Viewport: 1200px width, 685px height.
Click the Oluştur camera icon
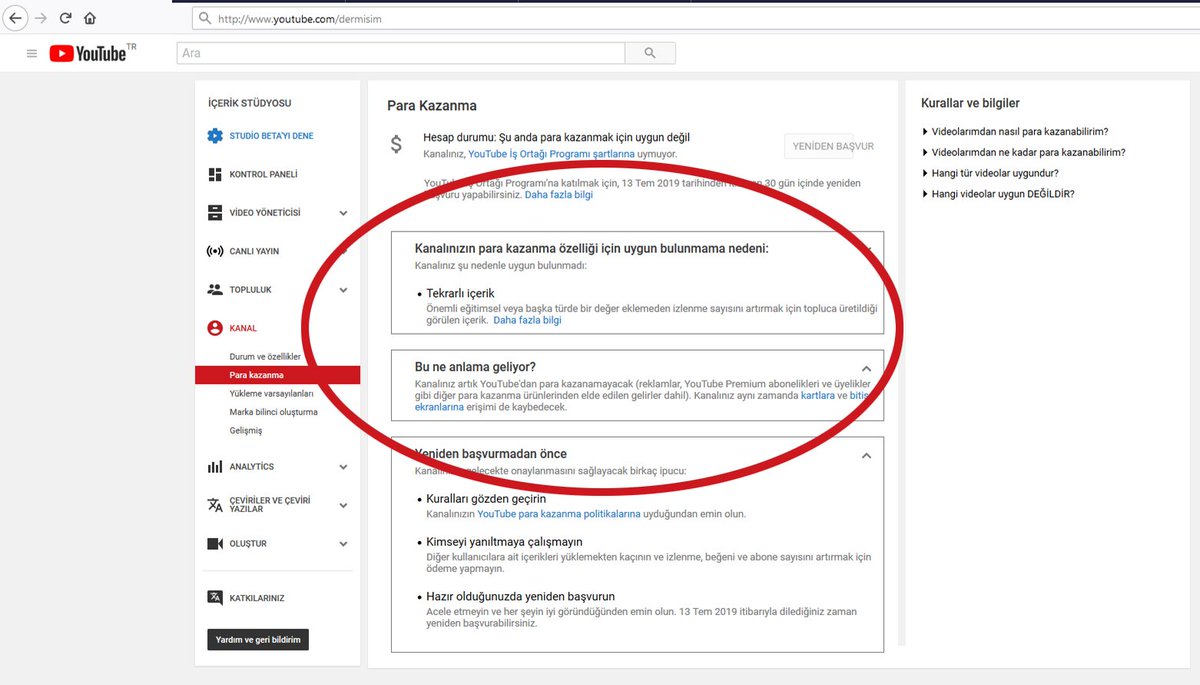[x=215, y=544]
